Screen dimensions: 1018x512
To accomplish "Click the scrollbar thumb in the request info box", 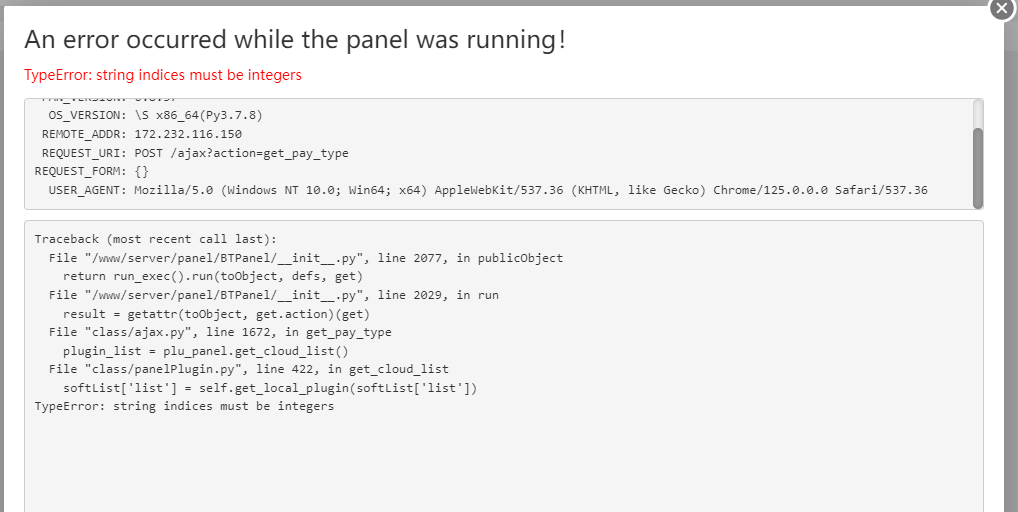I will 978,168.
